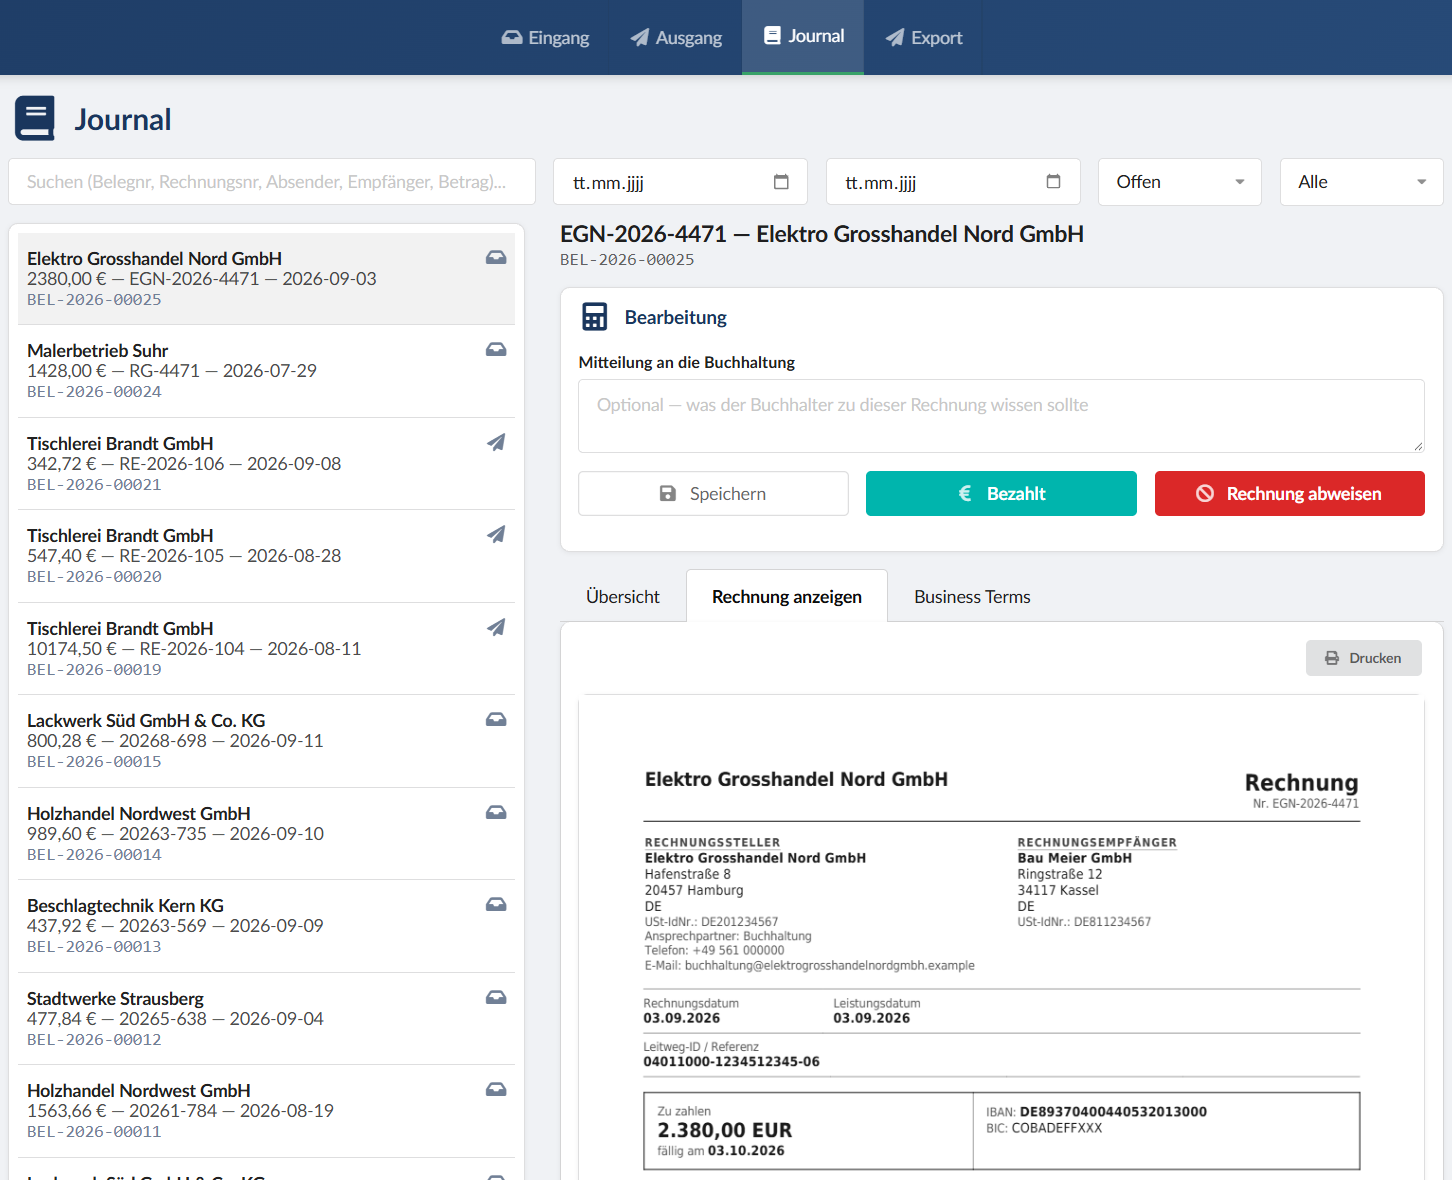The height and width of the screenshot is (1180, 1452).
Task: Click inbox icon on Holzhandel Nordwest 989,60 € entry
Action: [496, 813]
